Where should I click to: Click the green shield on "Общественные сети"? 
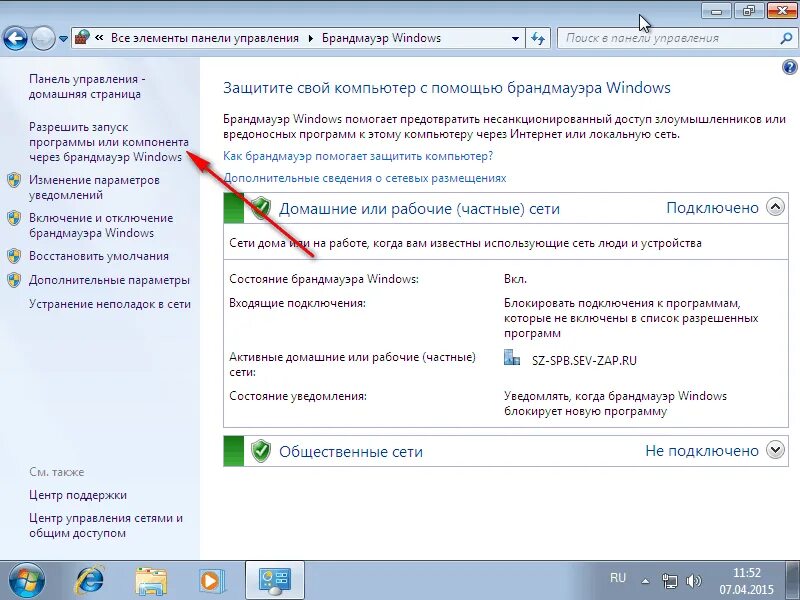tap(261, 451)
